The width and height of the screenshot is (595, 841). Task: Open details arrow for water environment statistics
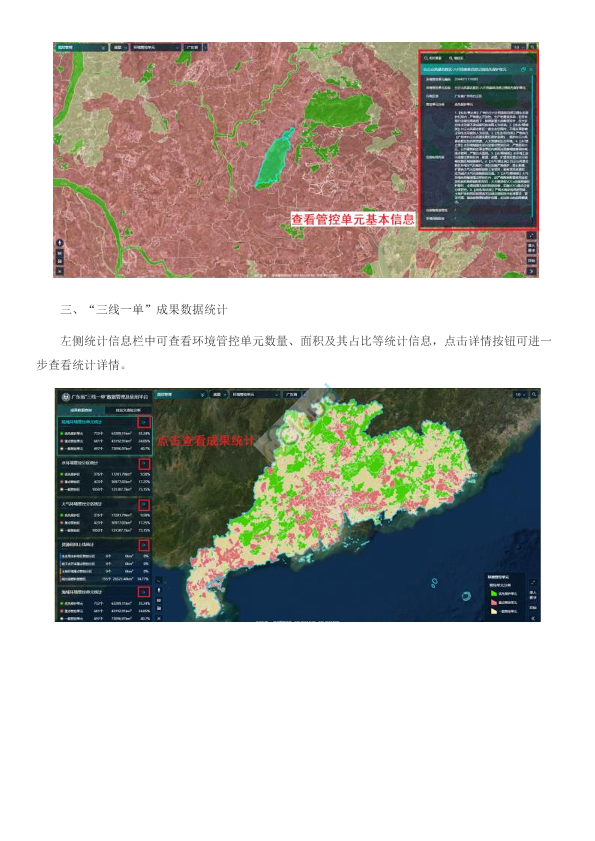pos(144,463)
